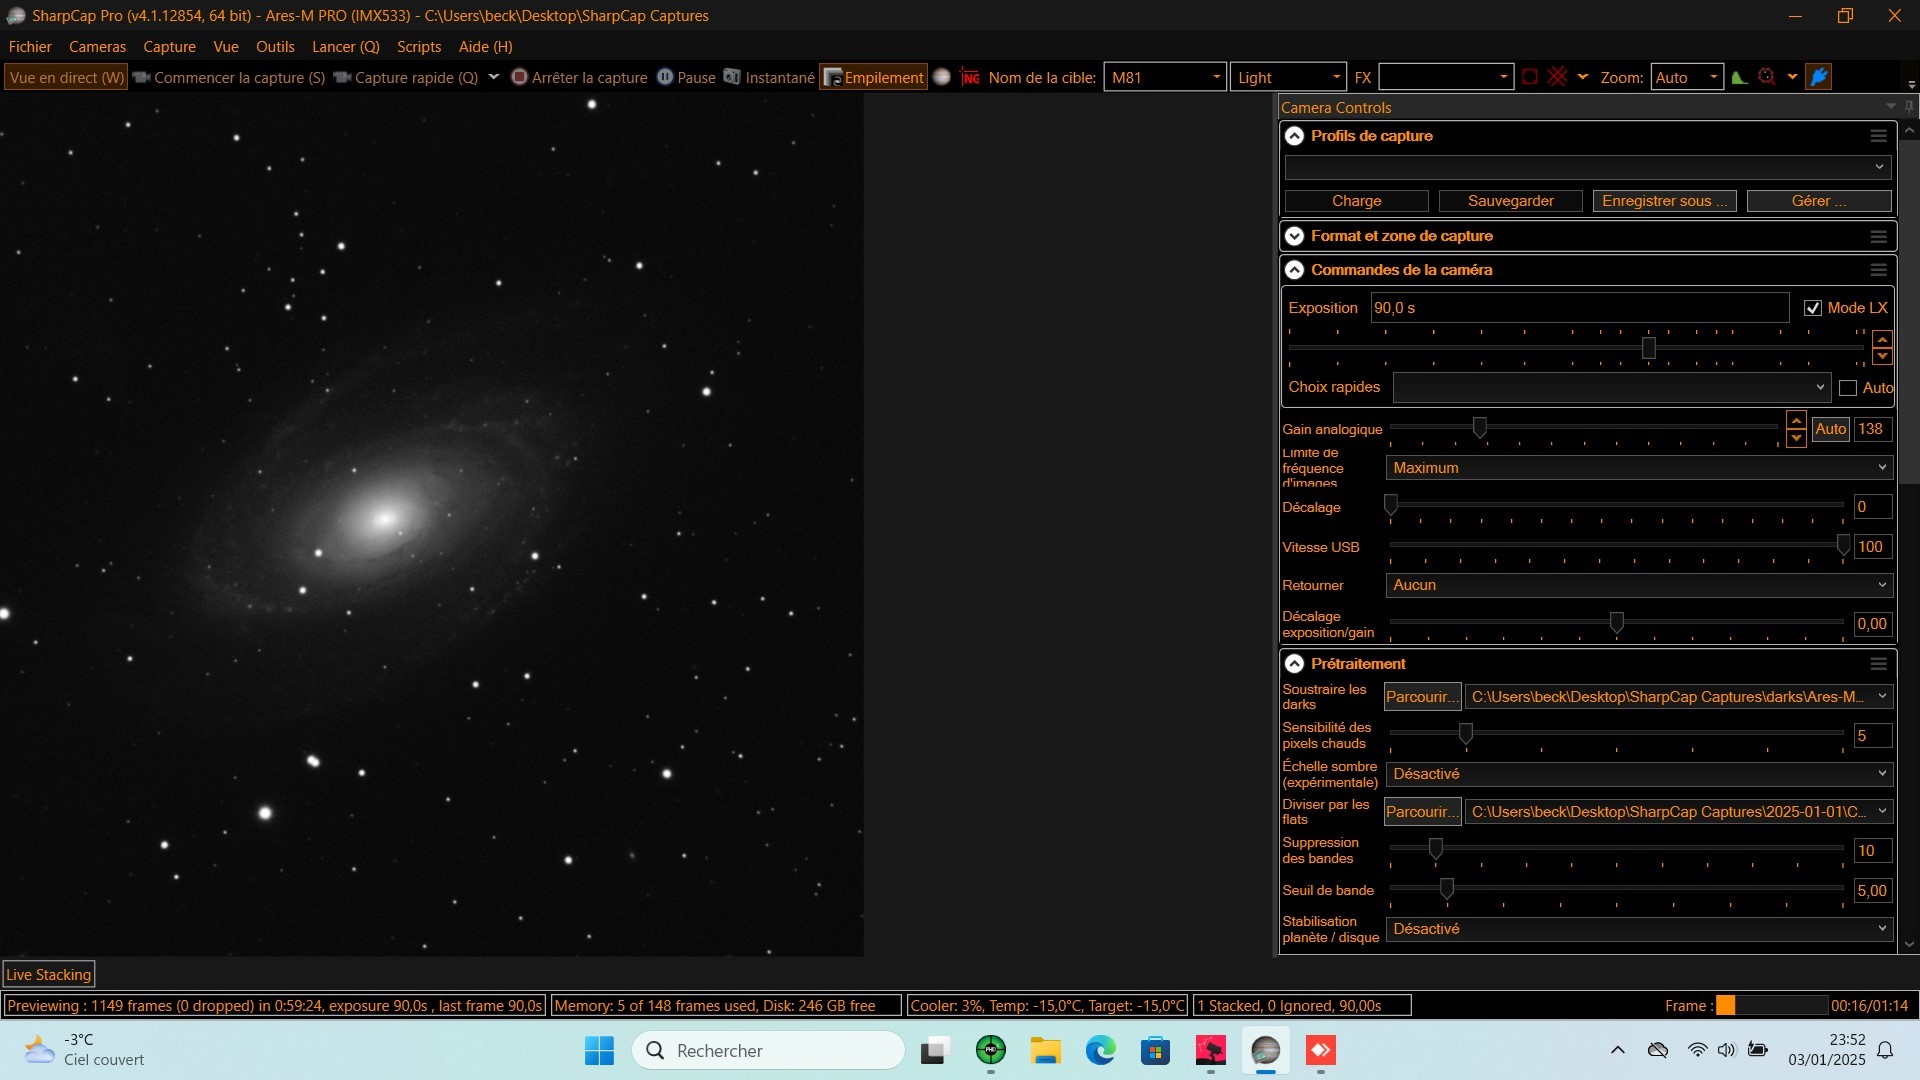Open Windows Start button

pyautogui.click(x=599, y=1051)
